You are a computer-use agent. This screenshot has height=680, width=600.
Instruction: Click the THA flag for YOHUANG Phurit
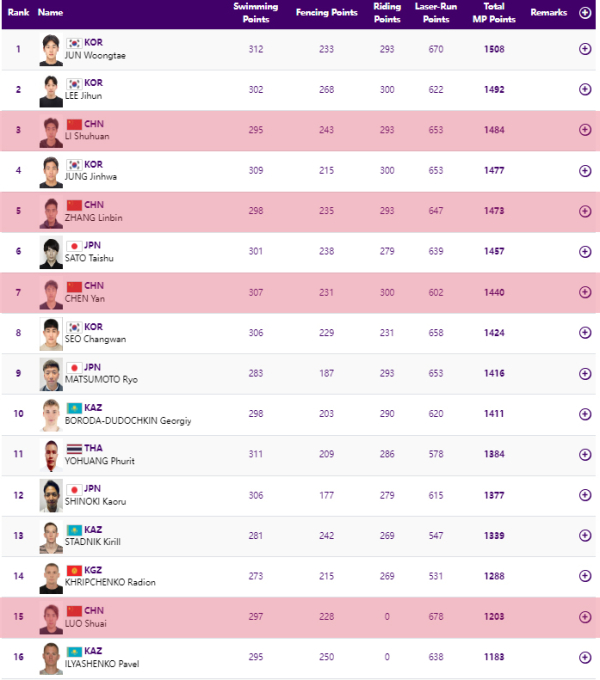tap(74, 448)
